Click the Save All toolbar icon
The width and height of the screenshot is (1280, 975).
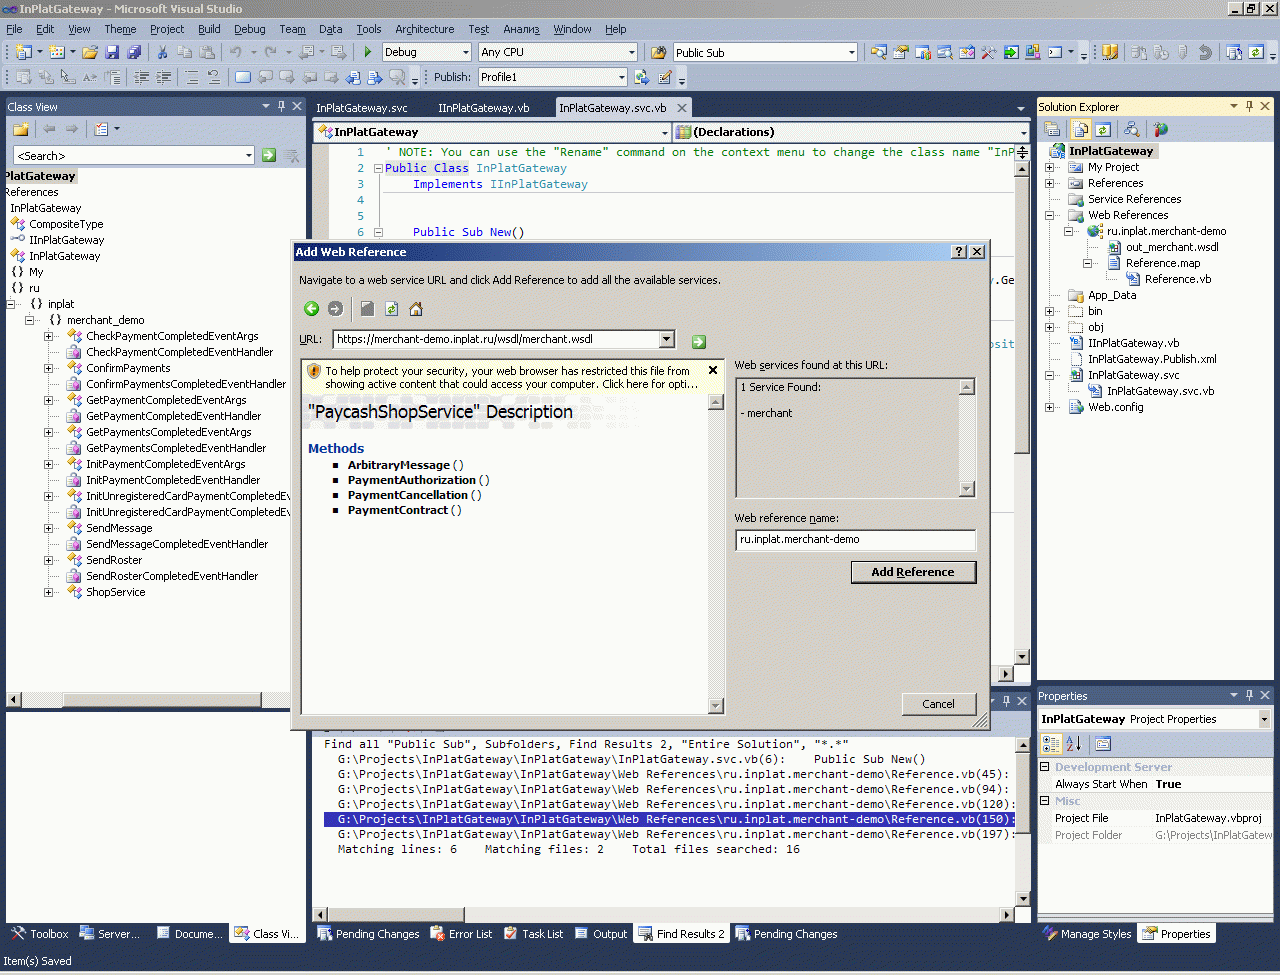point(133,52)
